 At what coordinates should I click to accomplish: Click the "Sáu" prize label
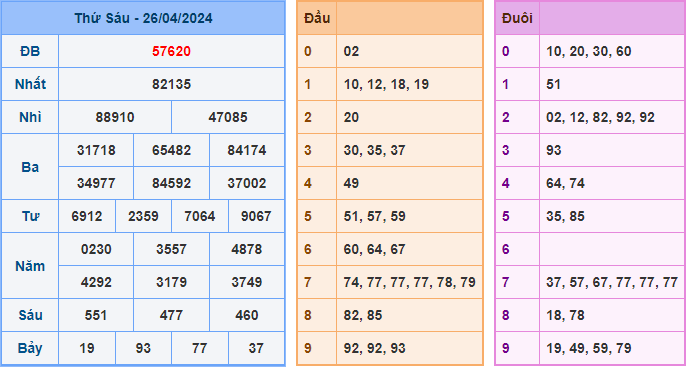click(30, 315)
